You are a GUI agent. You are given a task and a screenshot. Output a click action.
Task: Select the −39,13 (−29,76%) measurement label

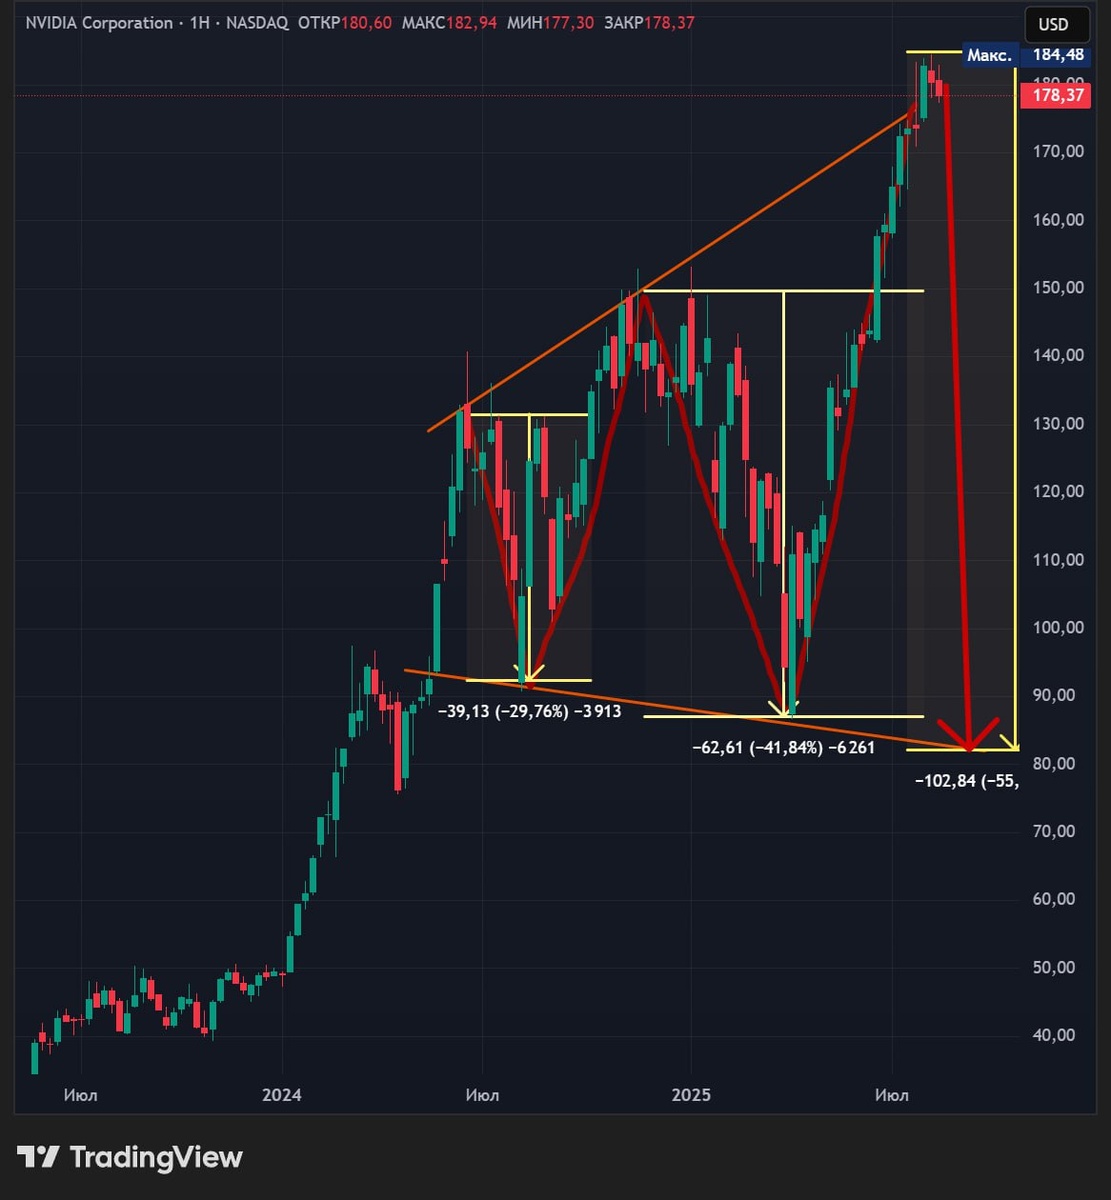pyautogui.click(x=530, y=712)
